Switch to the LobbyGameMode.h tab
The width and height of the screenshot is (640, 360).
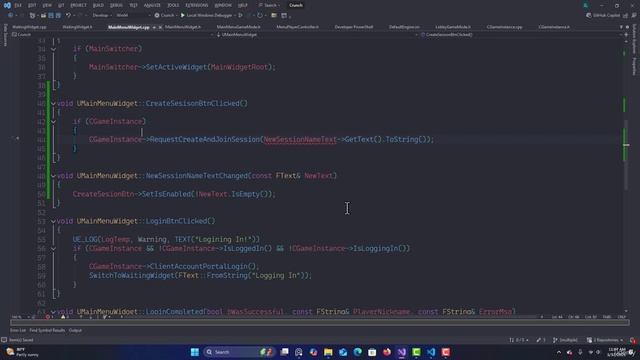[453, 27]
